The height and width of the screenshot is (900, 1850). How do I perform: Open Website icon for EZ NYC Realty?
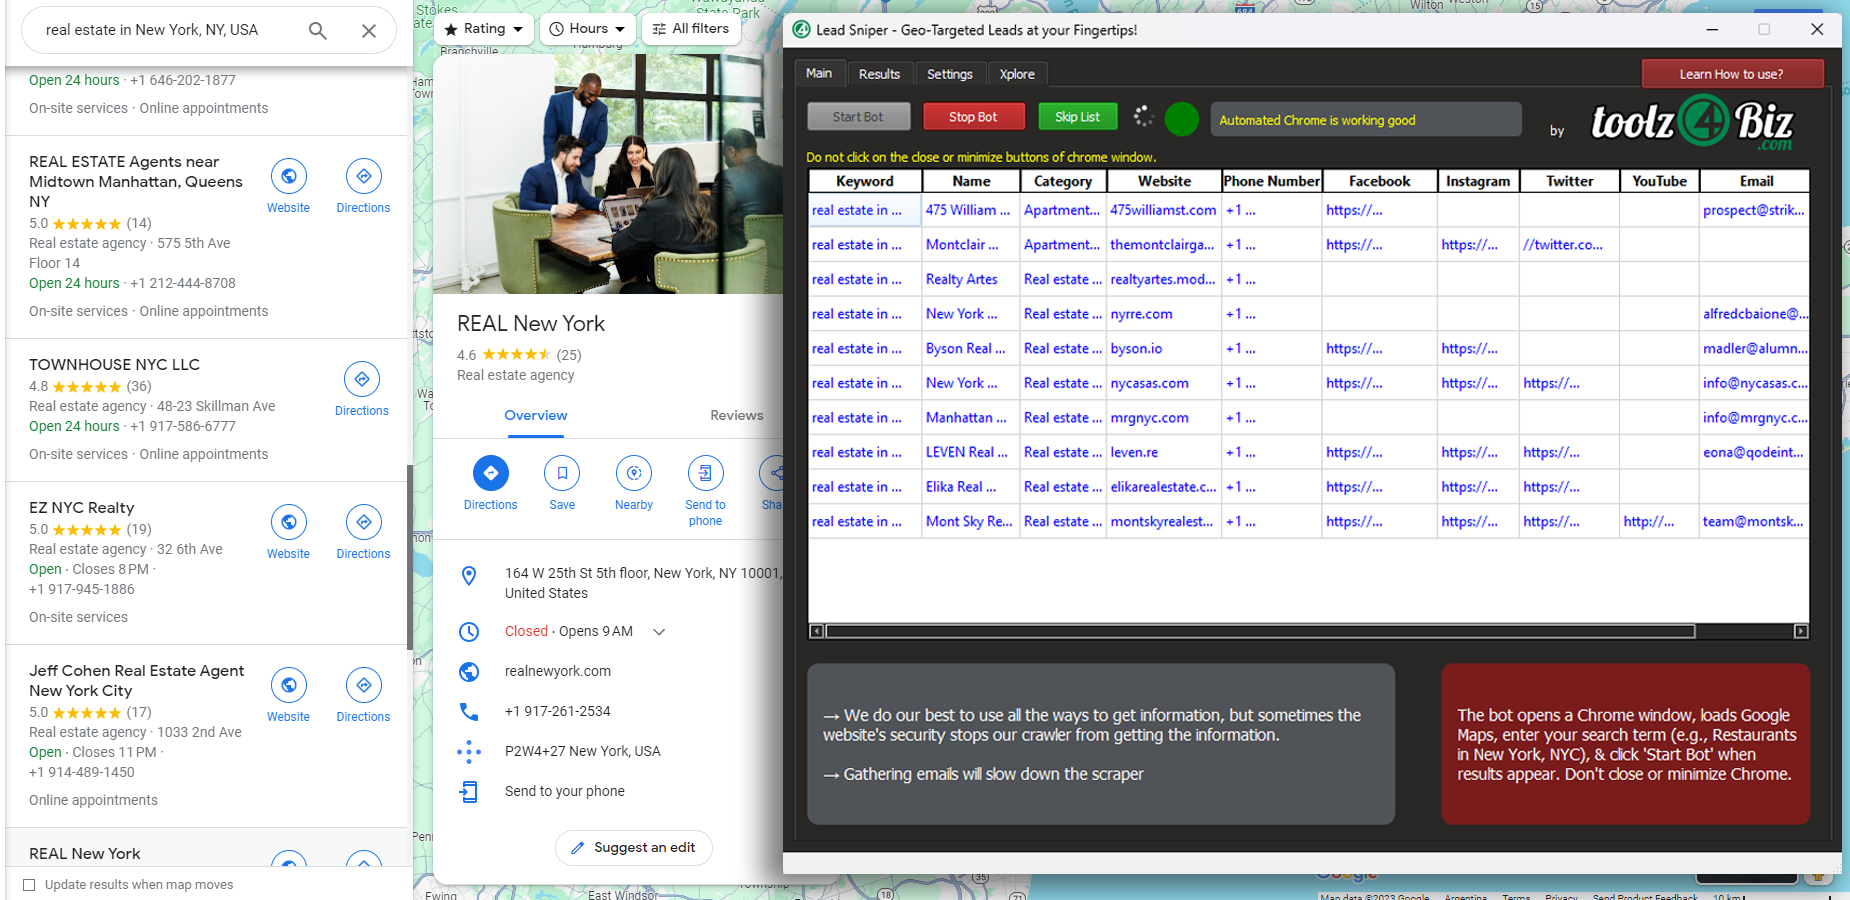[289, 522]
